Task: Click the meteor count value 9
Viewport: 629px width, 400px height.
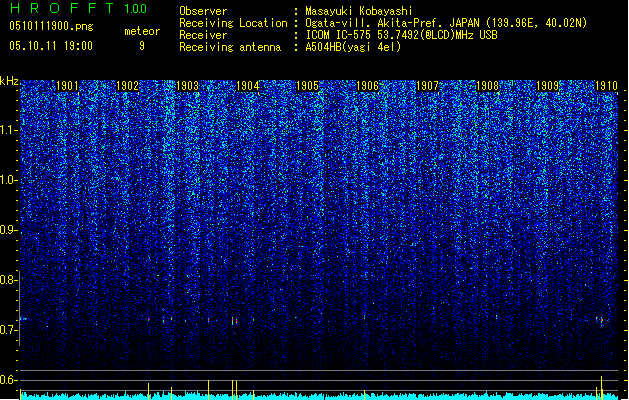Action: point(142,46)
